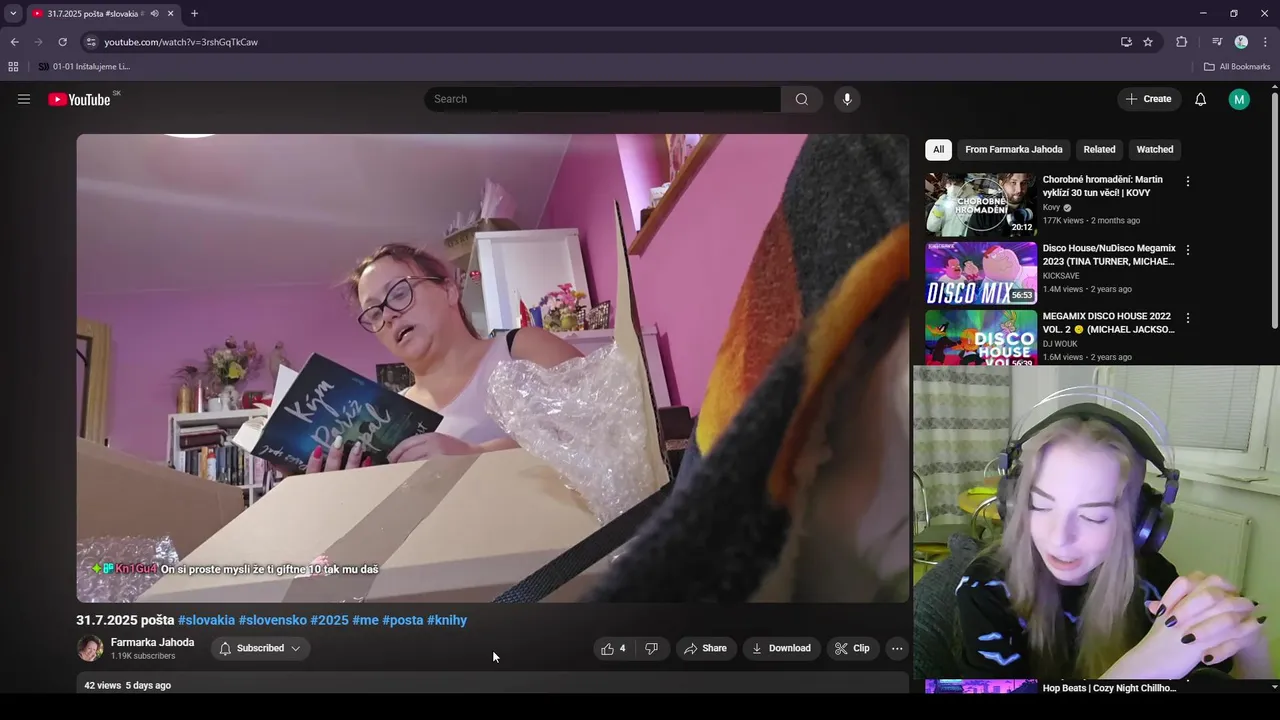Click the page vertical scrollbar

tap(1275, 210)
